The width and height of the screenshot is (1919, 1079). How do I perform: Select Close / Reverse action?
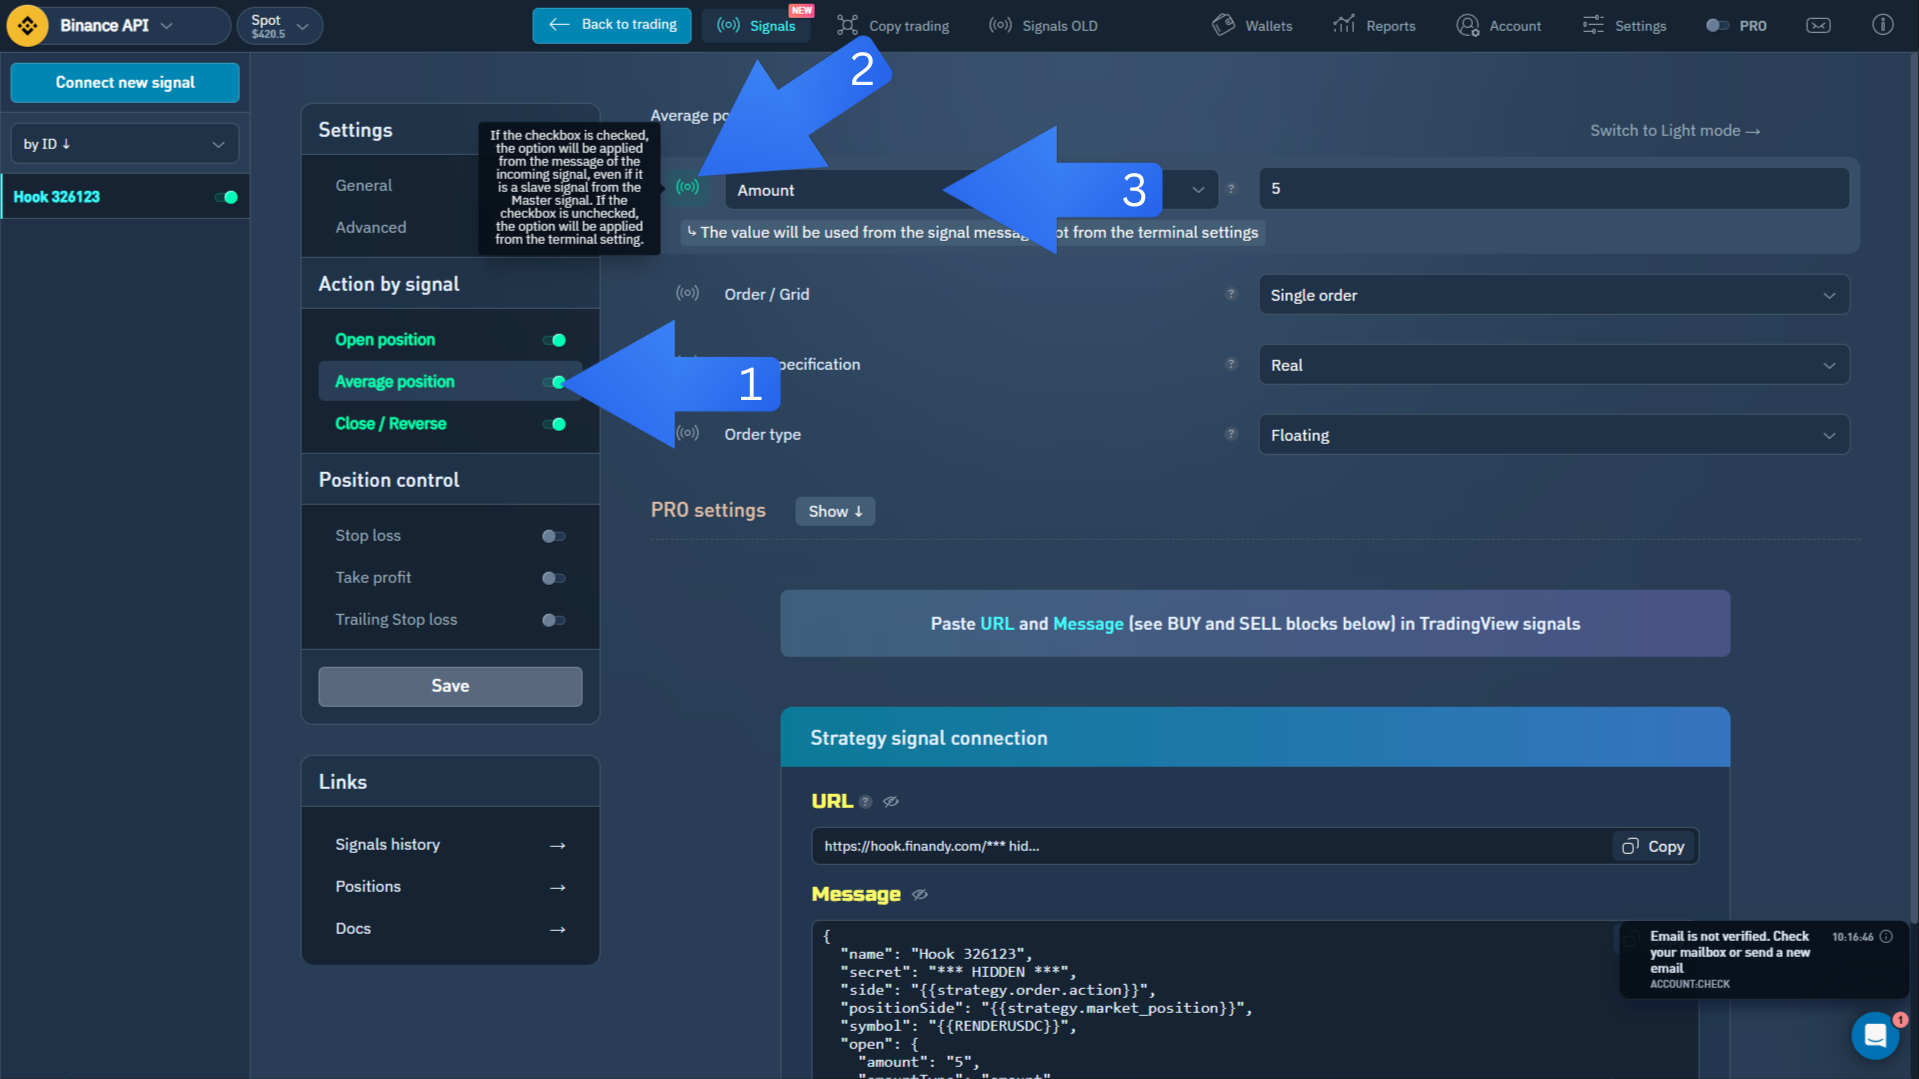click(391, 424)
